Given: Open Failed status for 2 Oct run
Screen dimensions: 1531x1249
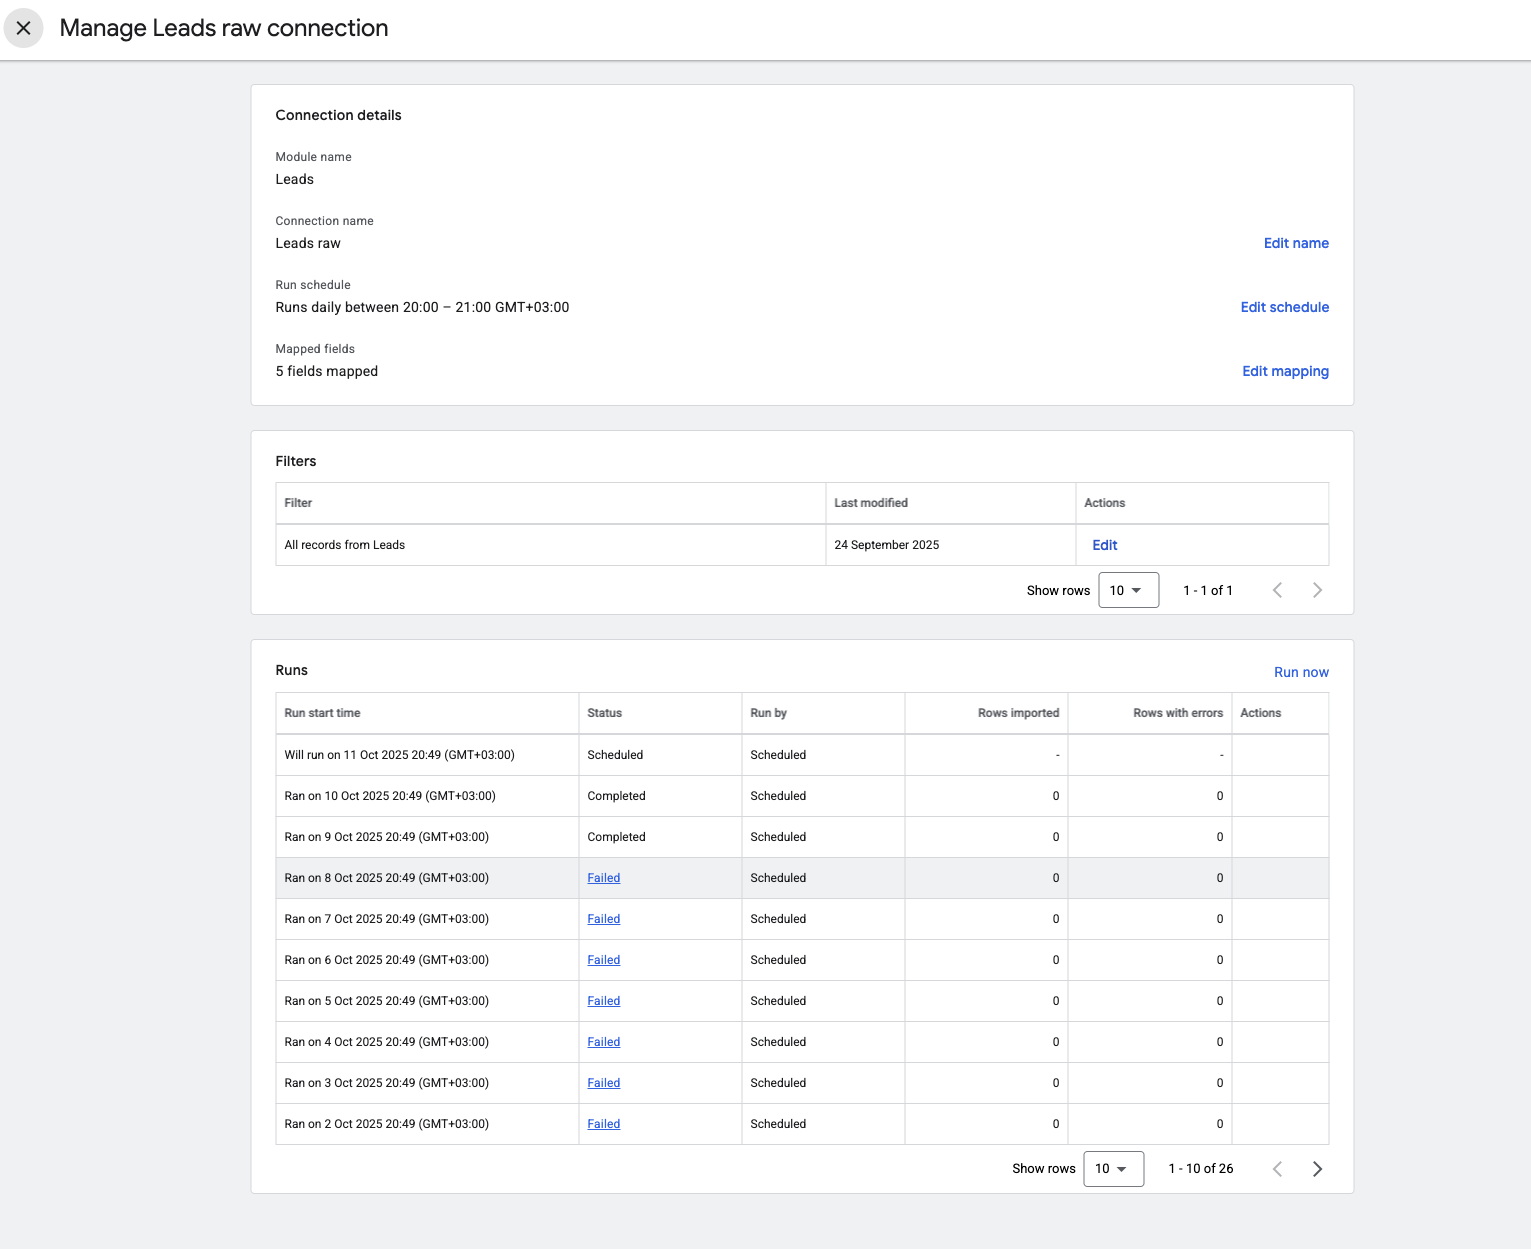Looking at the screenshot, I should (x=603, y=1124).
